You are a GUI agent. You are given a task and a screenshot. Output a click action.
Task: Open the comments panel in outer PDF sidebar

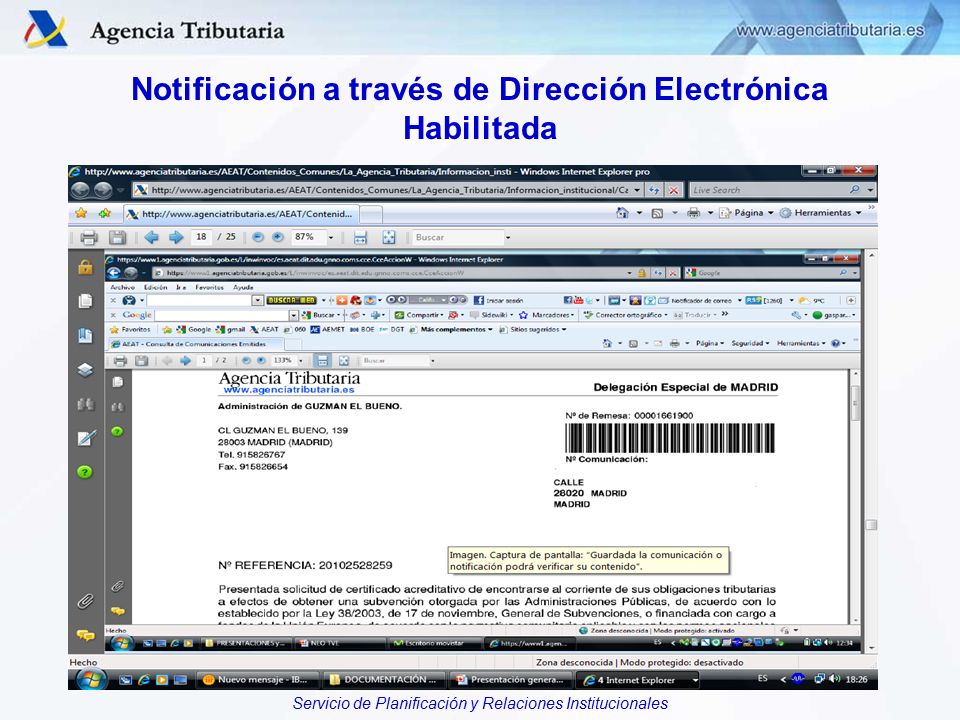coord(85,636)
